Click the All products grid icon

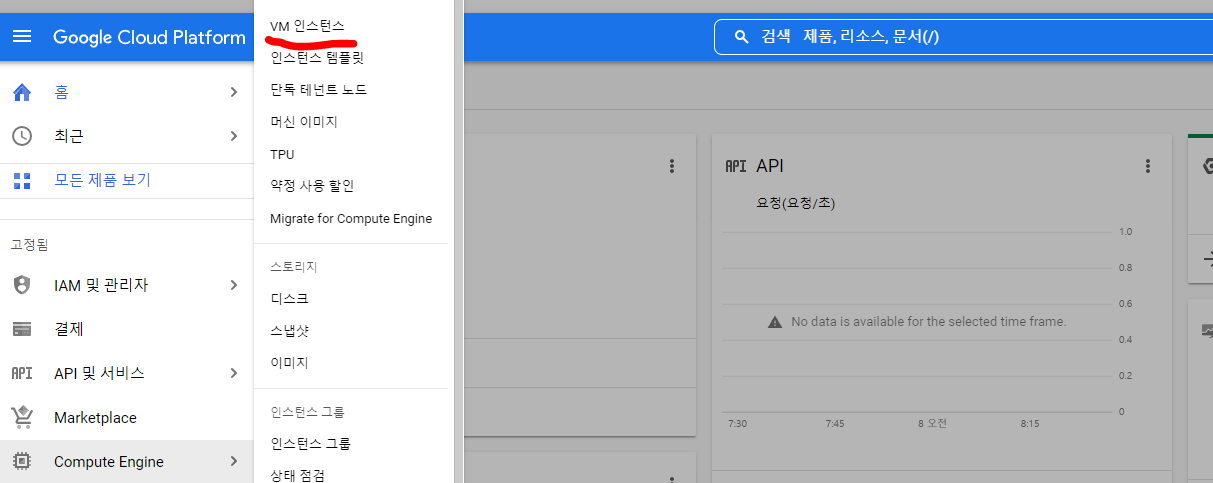(x=22, y=181)
